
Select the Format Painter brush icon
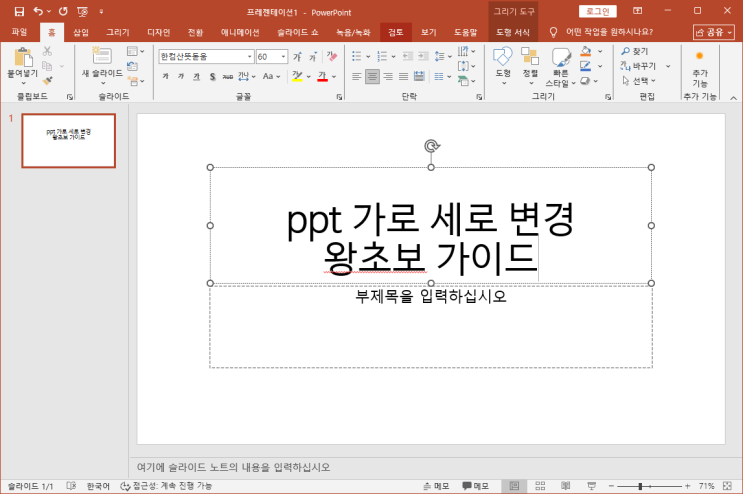coord(47,82)
